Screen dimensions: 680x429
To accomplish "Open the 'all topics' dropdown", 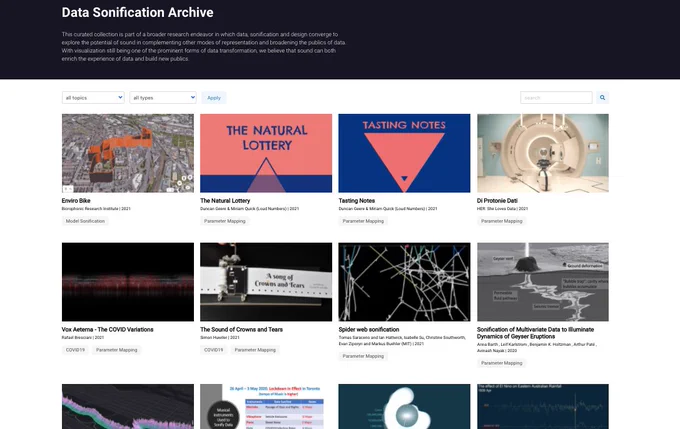I will tap(93, 98).
